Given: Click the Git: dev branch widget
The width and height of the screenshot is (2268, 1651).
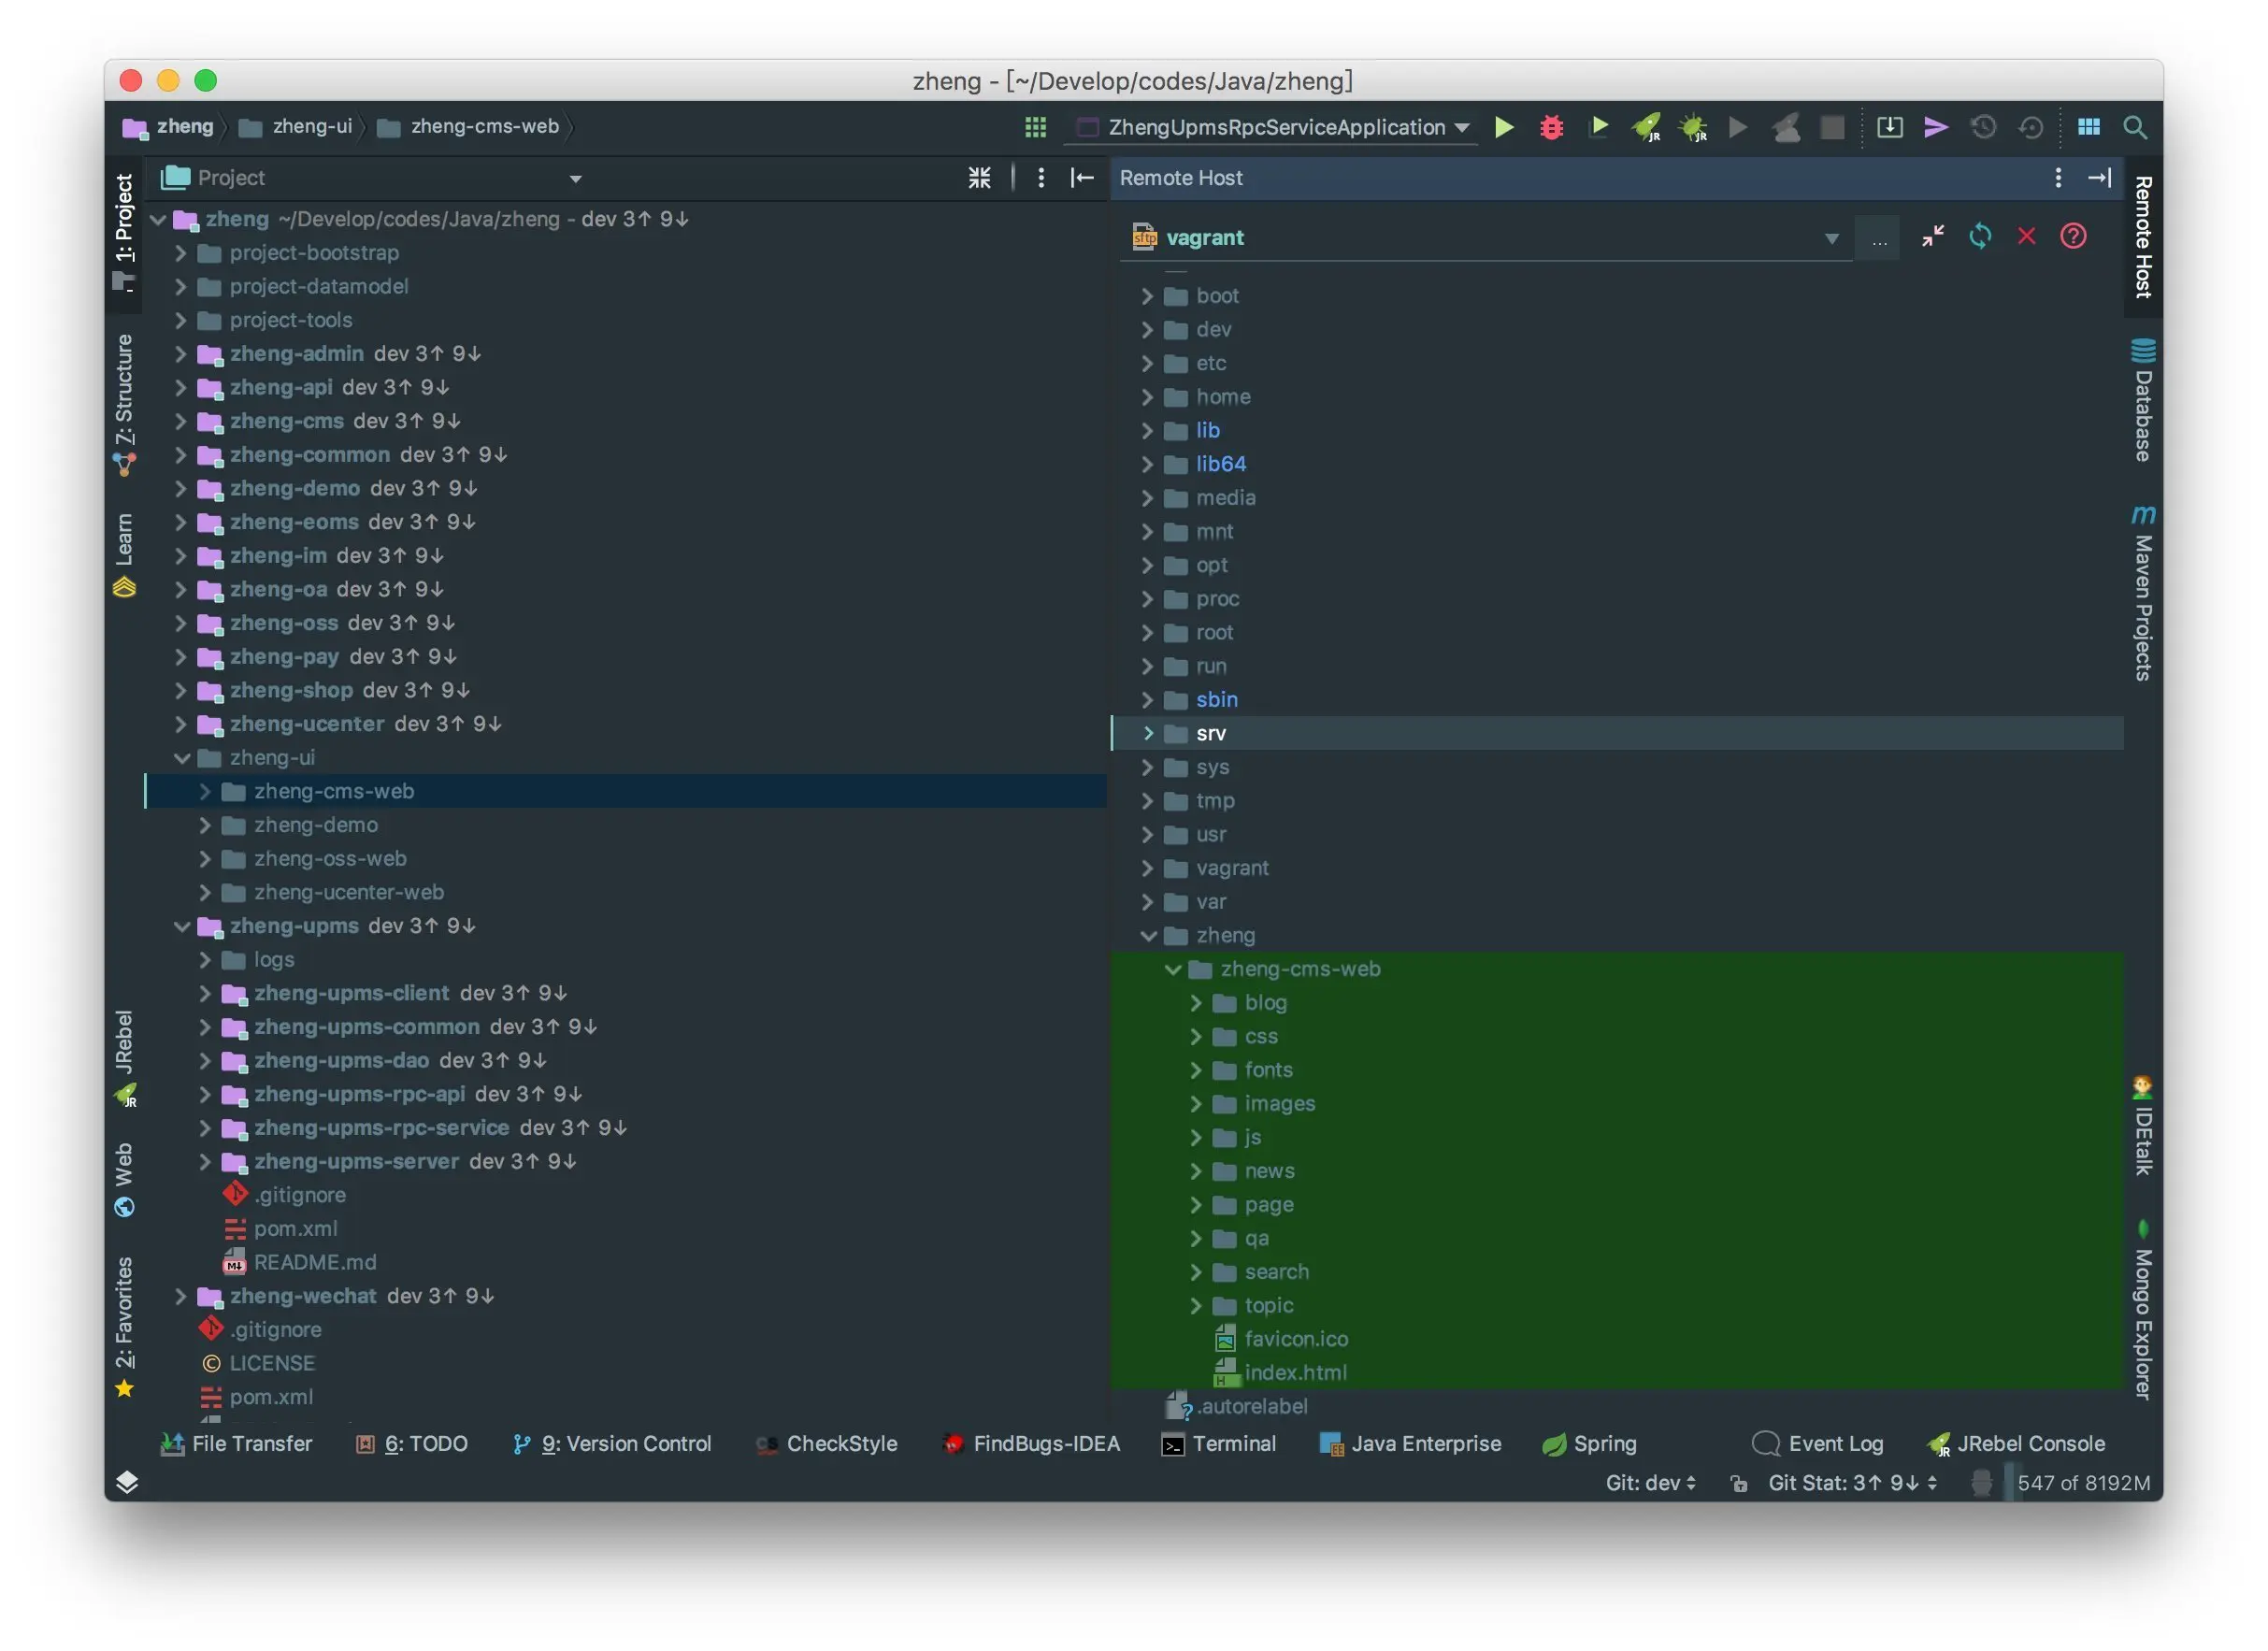Looking at the screenshot, I should click(x=1650, y=1482).
